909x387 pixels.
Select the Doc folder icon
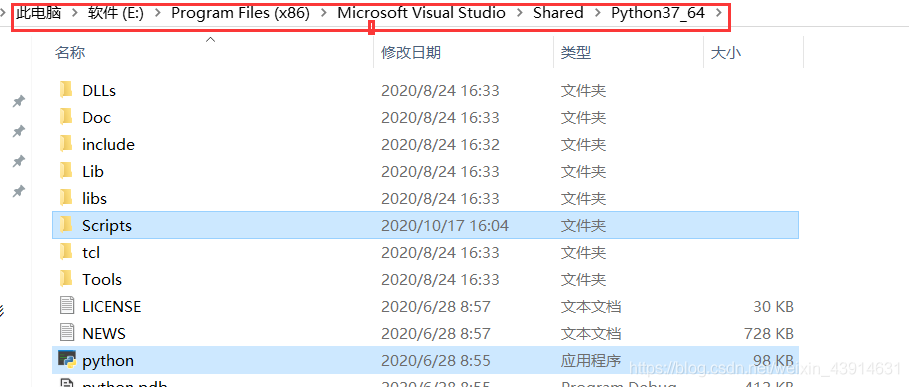pos(66,117)
